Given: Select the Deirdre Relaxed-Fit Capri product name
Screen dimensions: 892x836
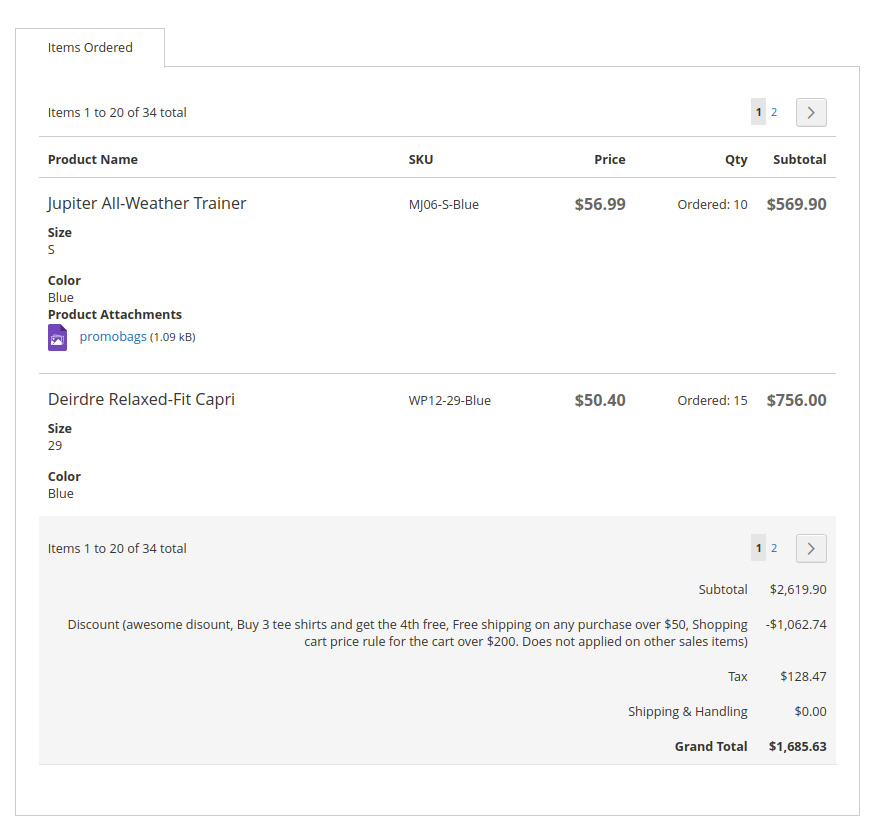Looking at the screenshot, I should tap(141, 399).
